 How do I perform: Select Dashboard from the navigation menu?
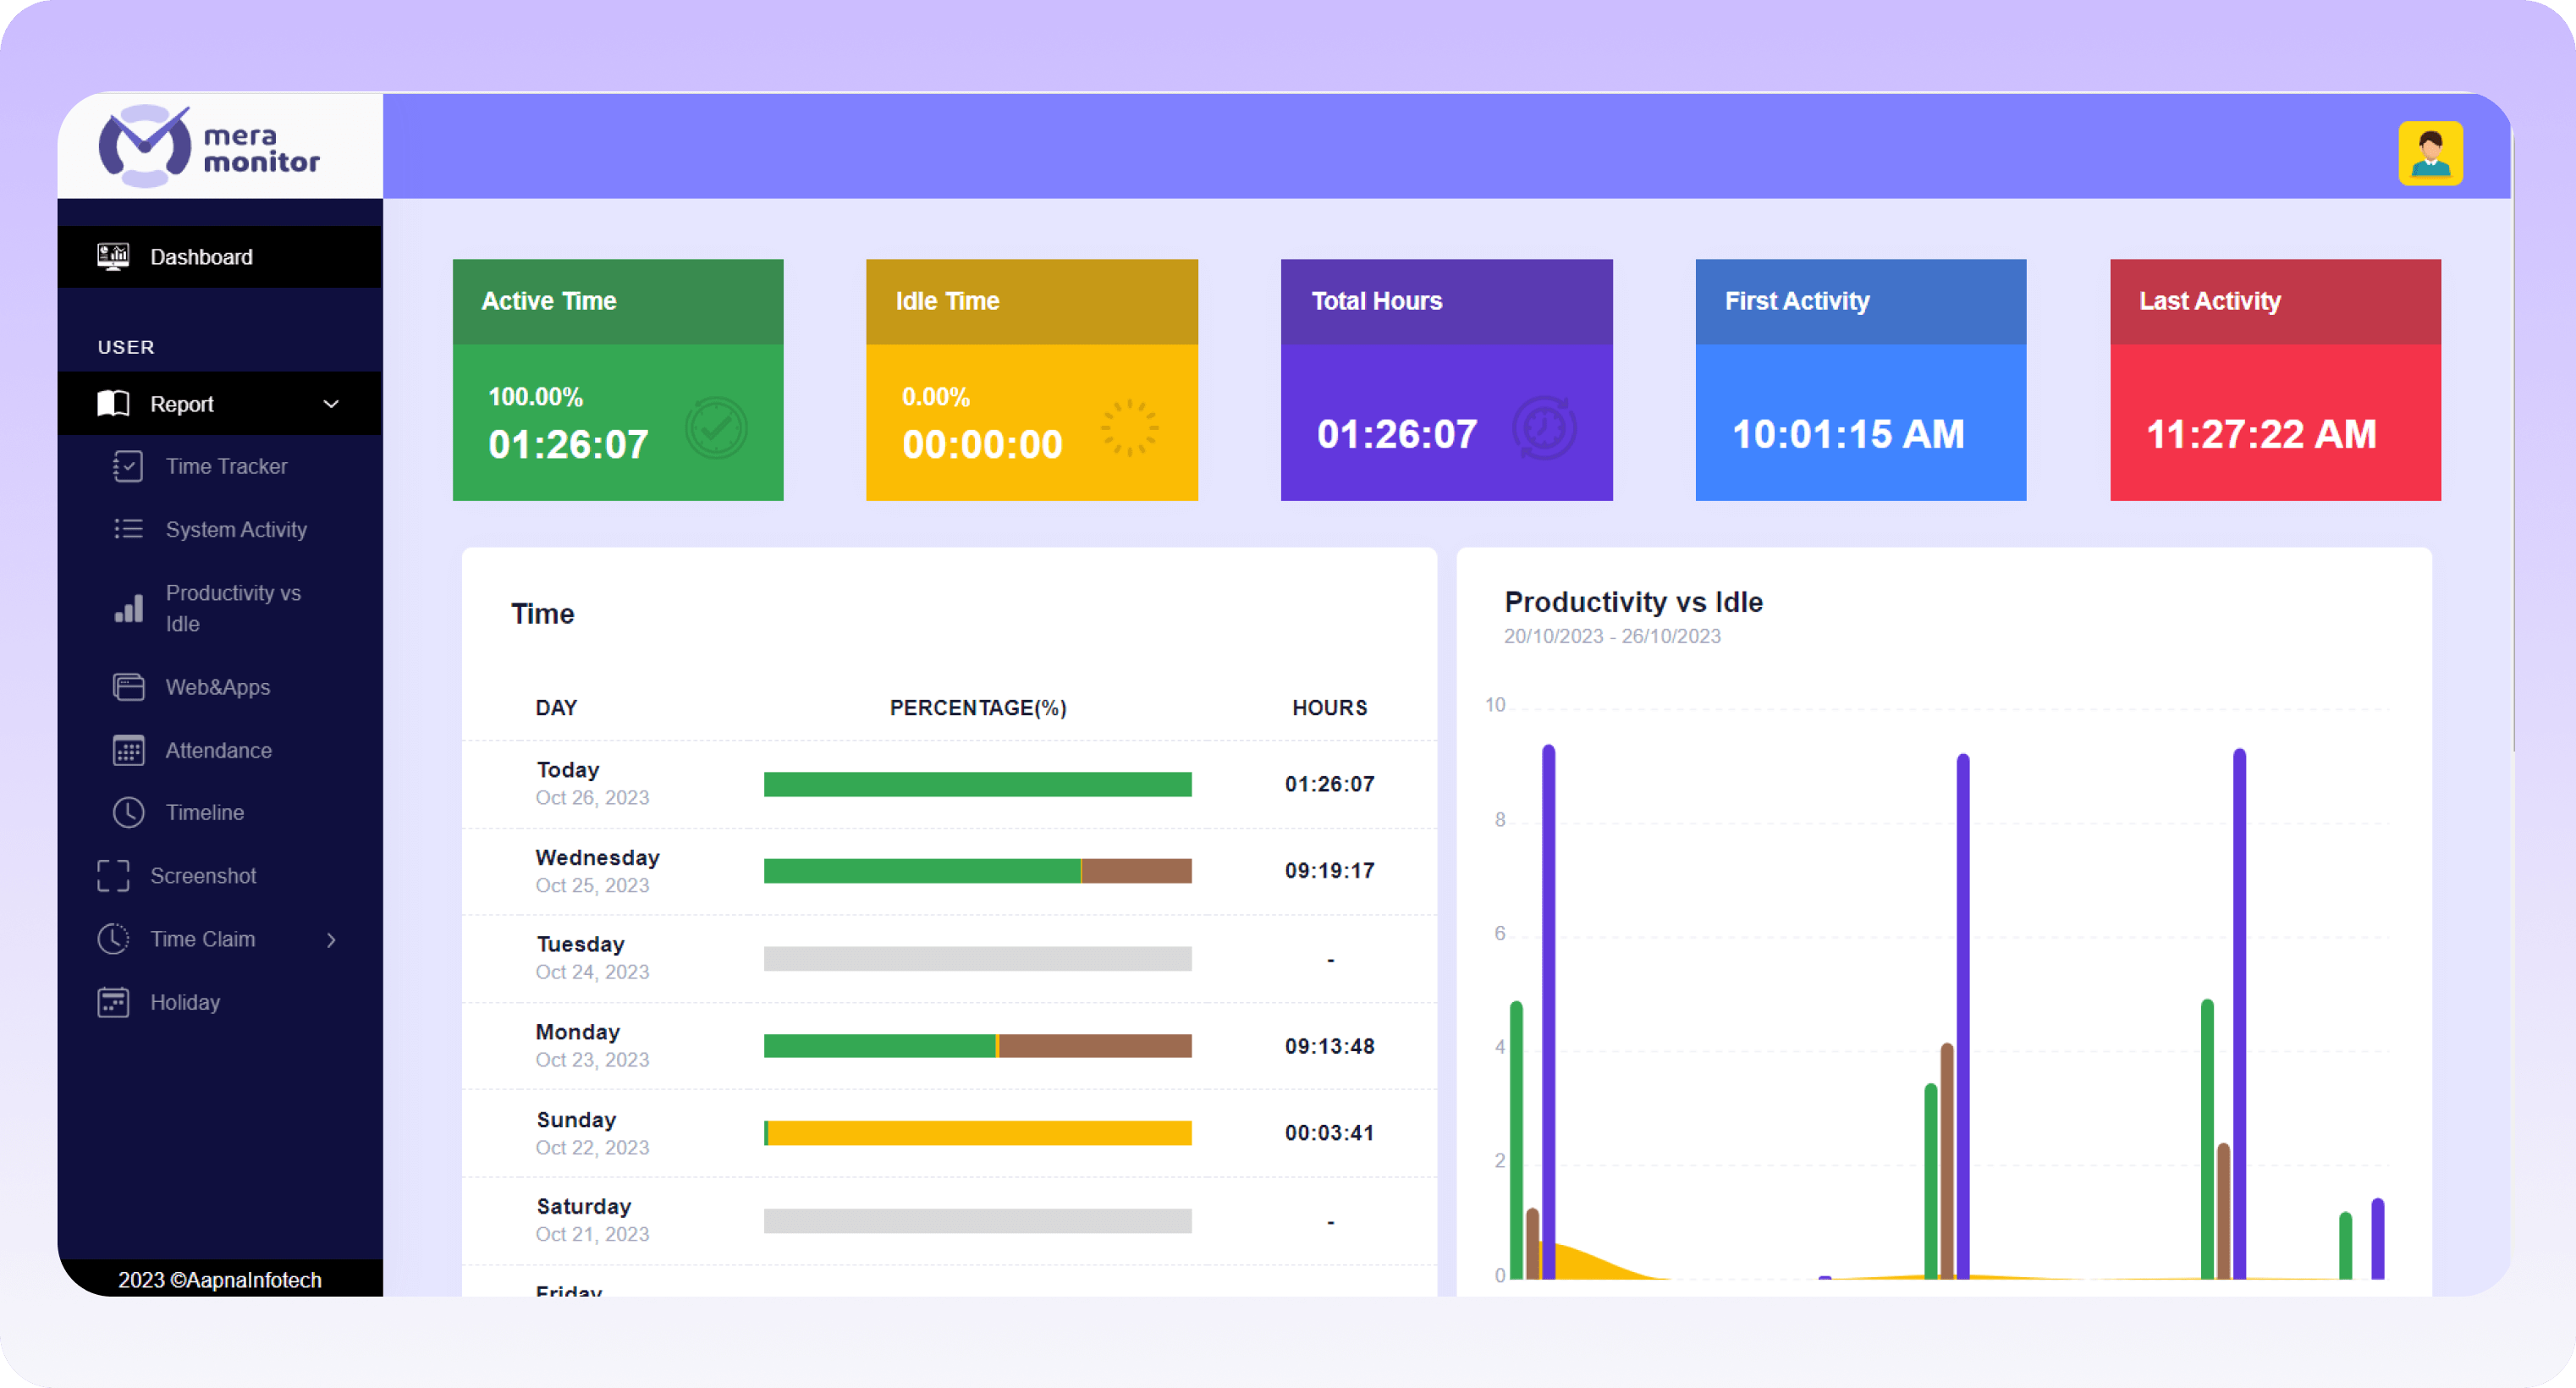tap(201, 256)
